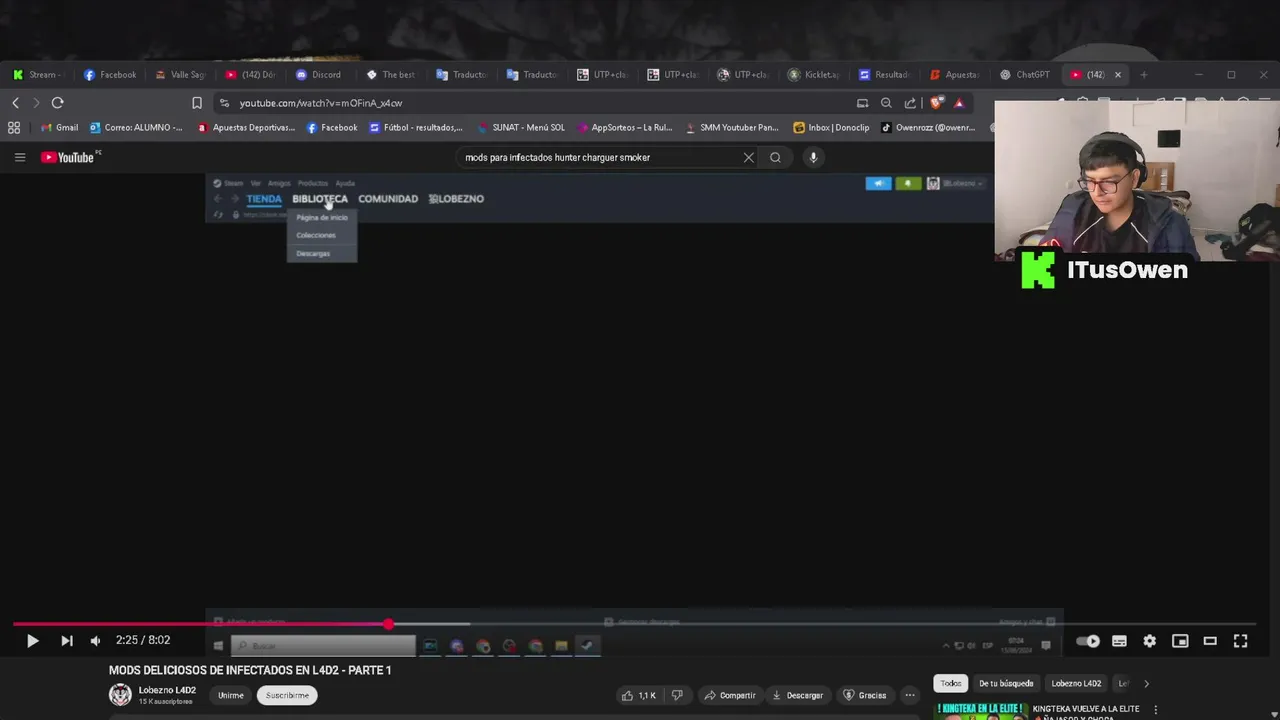Like the video (1,1 K)
This screenshot has height=720, width=1280.
639,695
